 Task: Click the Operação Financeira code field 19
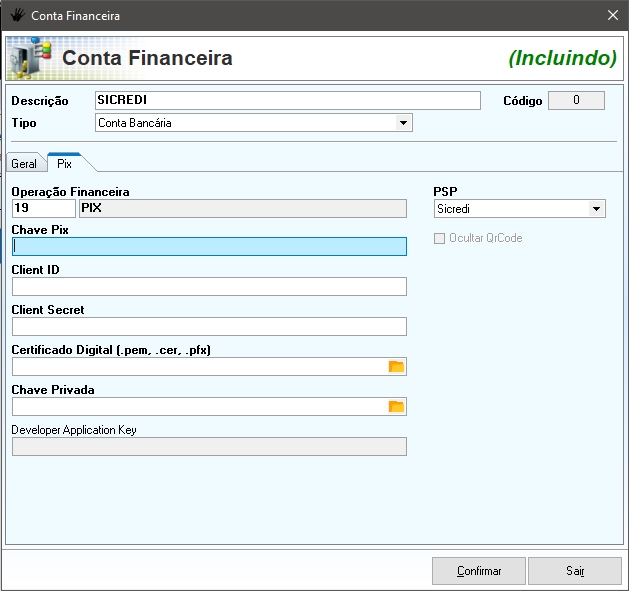44,209
